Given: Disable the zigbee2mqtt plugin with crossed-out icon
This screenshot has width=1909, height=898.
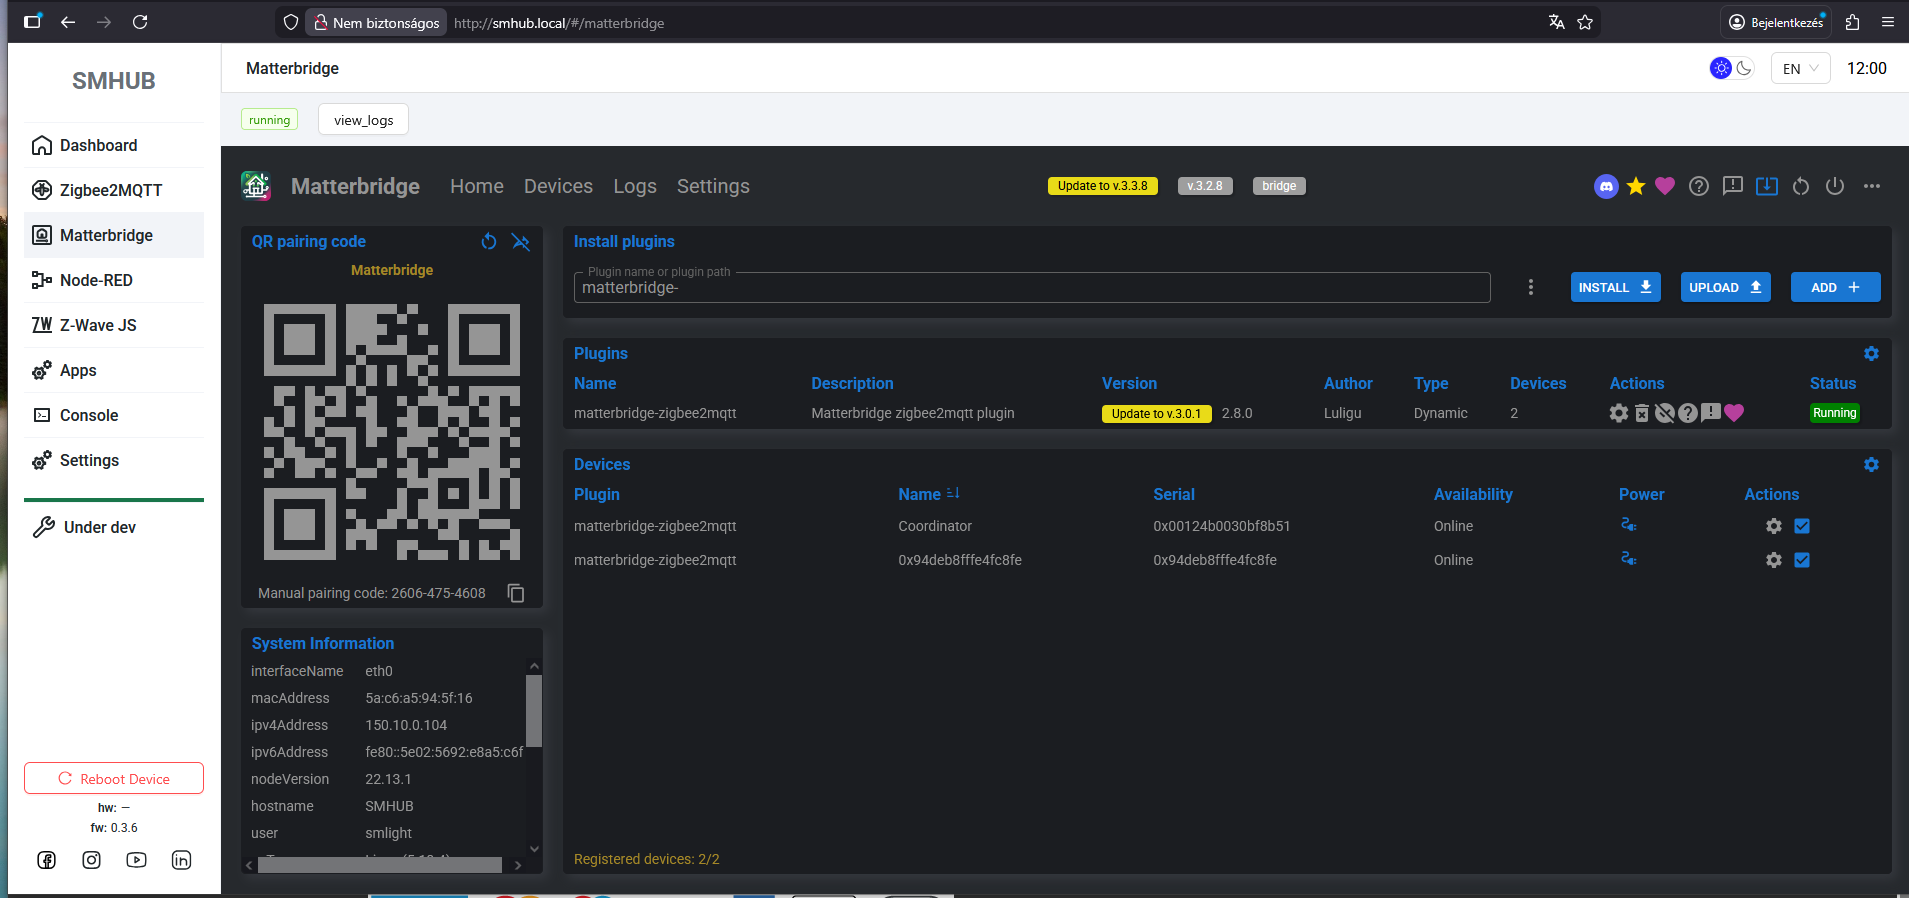Looking at the screenshot, I should (x=1665, y=413).
